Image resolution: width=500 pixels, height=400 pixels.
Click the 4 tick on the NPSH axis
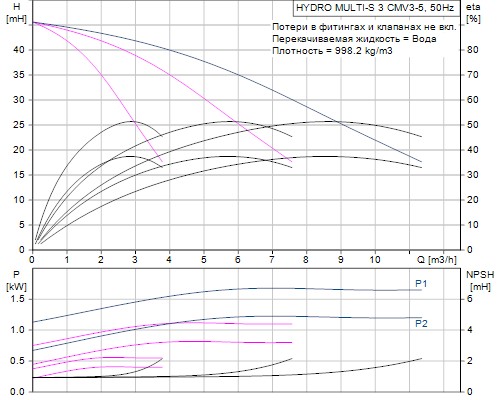(470, 330)
